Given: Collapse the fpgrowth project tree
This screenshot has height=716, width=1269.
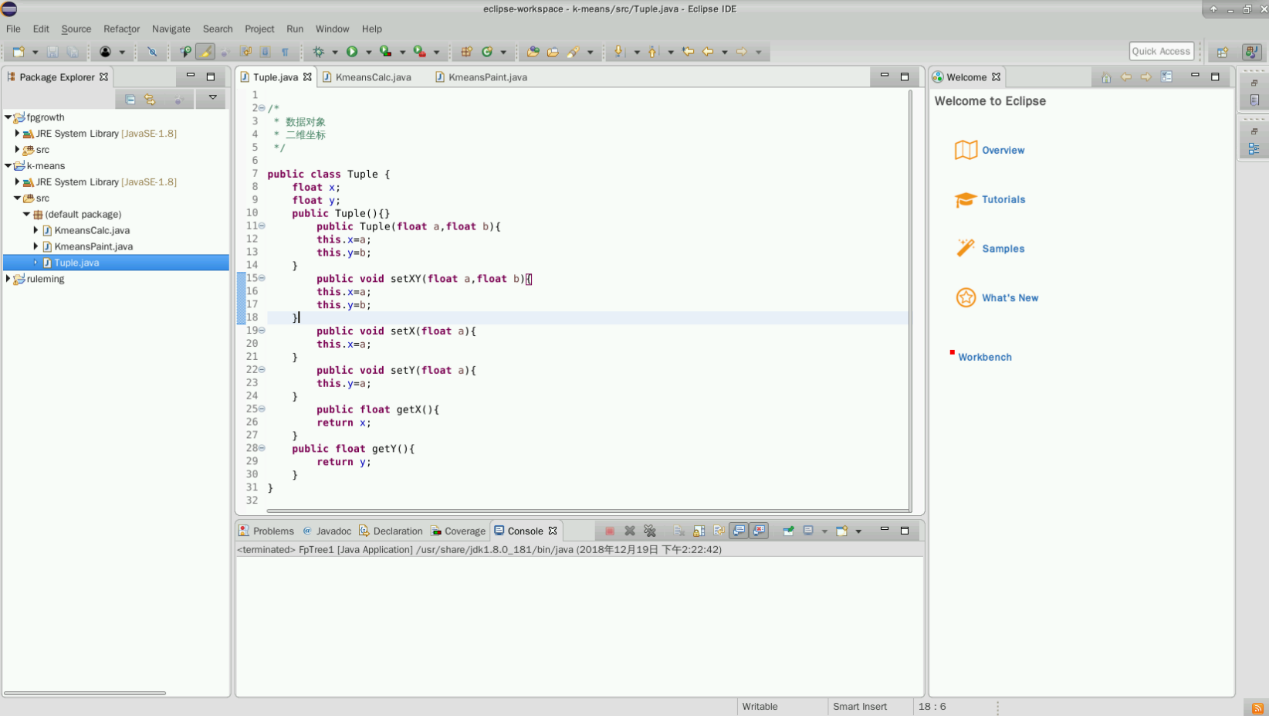Looking at the screenshot, I should 8,117.
